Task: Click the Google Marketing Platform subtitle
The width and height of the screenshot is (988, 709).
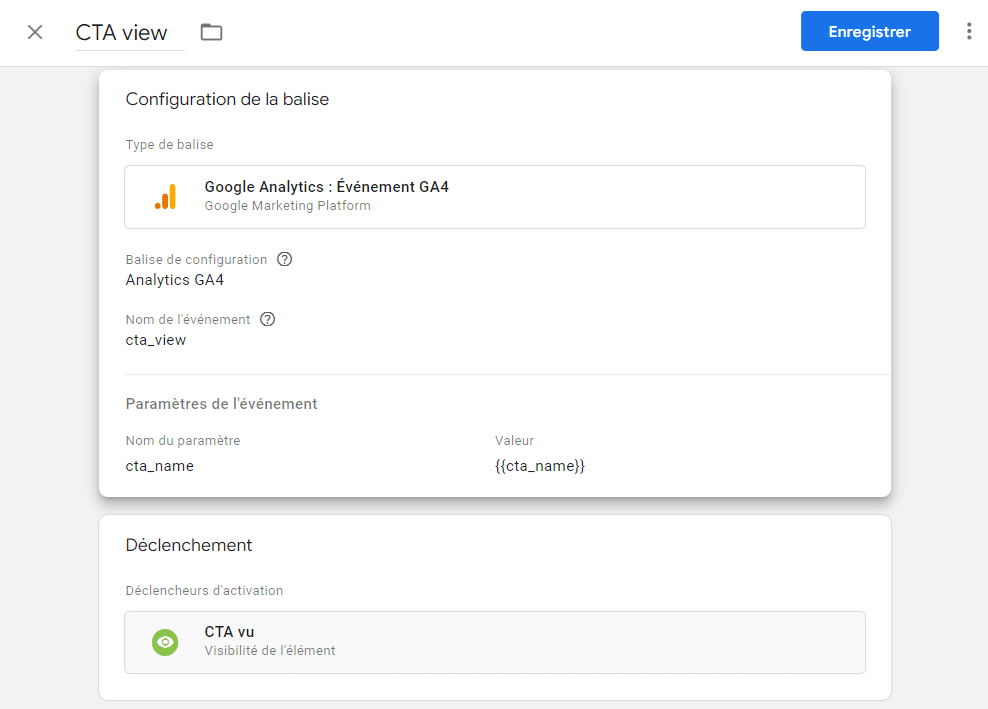Action: (287, 206)
